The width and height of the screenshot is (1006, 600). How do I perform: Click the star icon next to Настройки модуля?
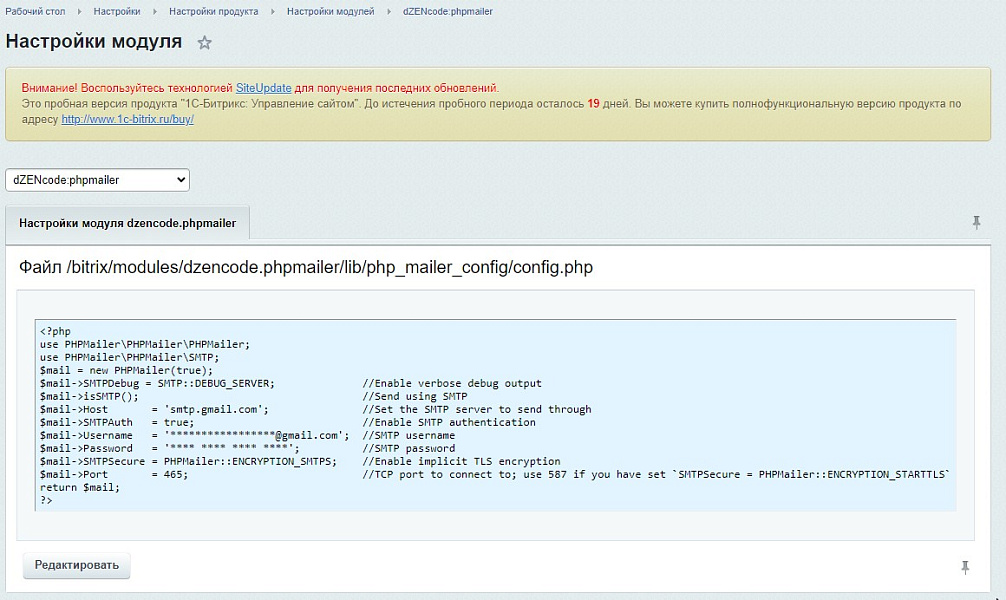tap(204, 42)
